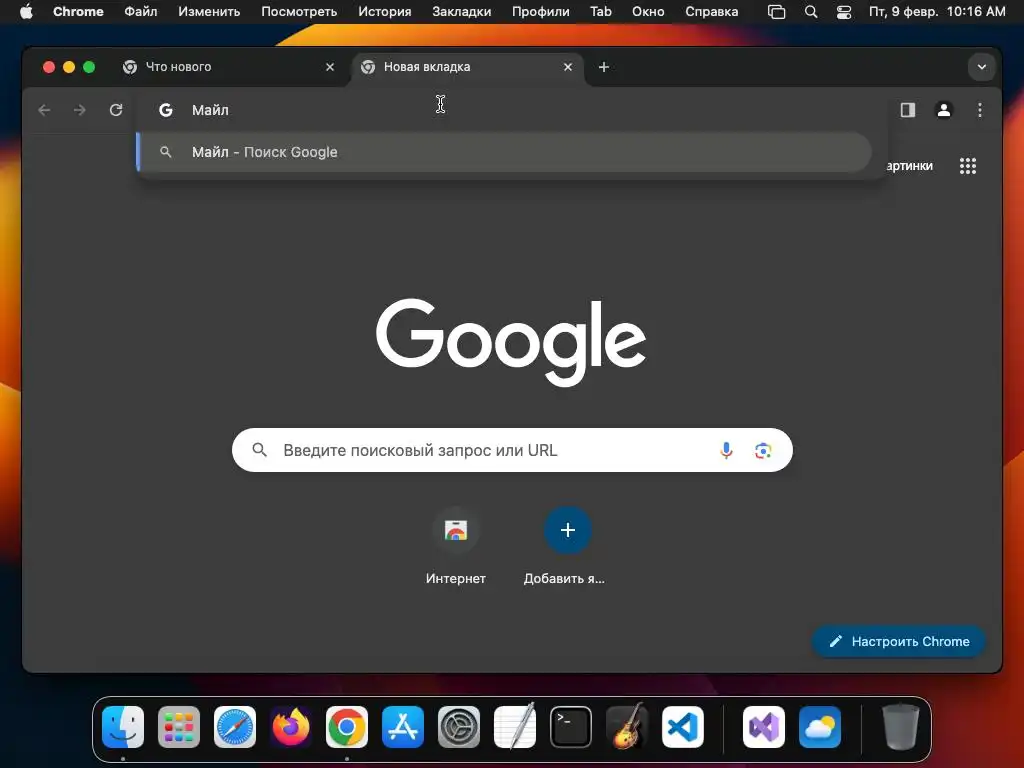Click the date and time in the menu bar
The width and height of the screenshot is (1024, 768).
coord(937,11)
